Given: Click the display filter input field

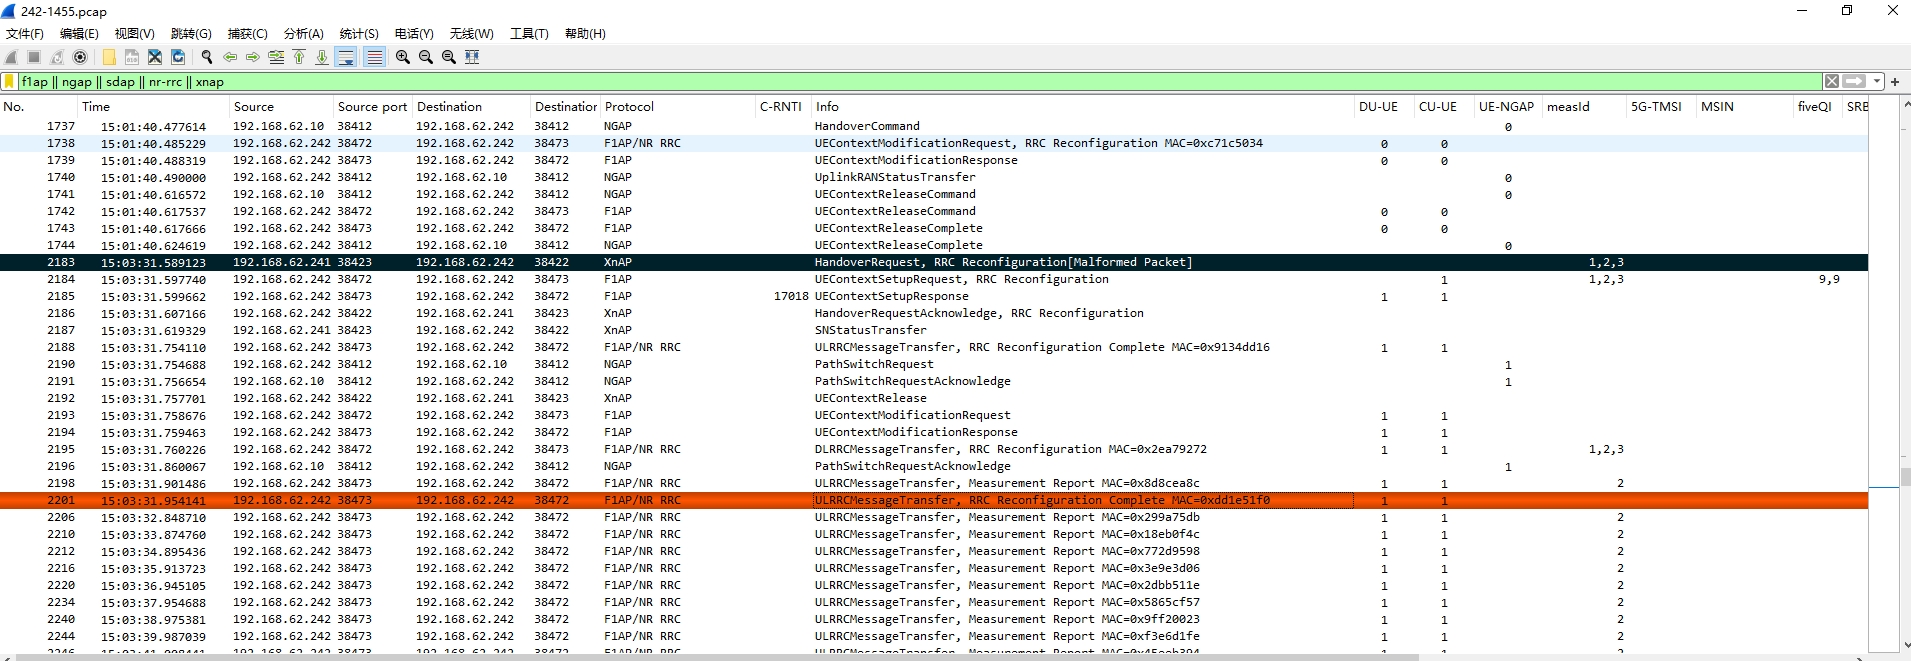Looking at the screenshot, I should (x=920, y=82).
